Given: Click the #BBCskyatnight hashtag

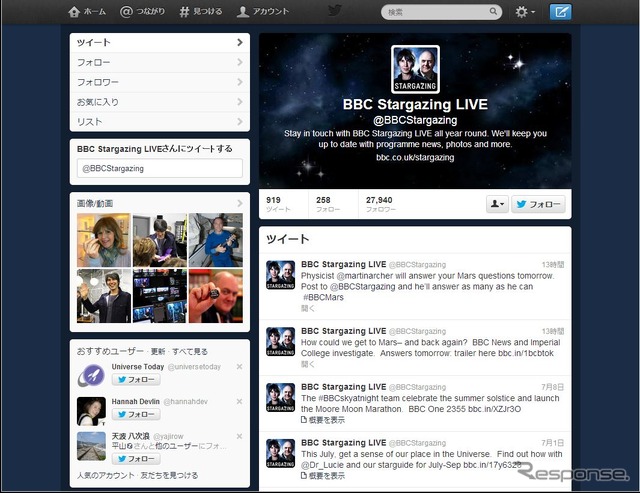Looking at the screenshot, I should (350, 398).
